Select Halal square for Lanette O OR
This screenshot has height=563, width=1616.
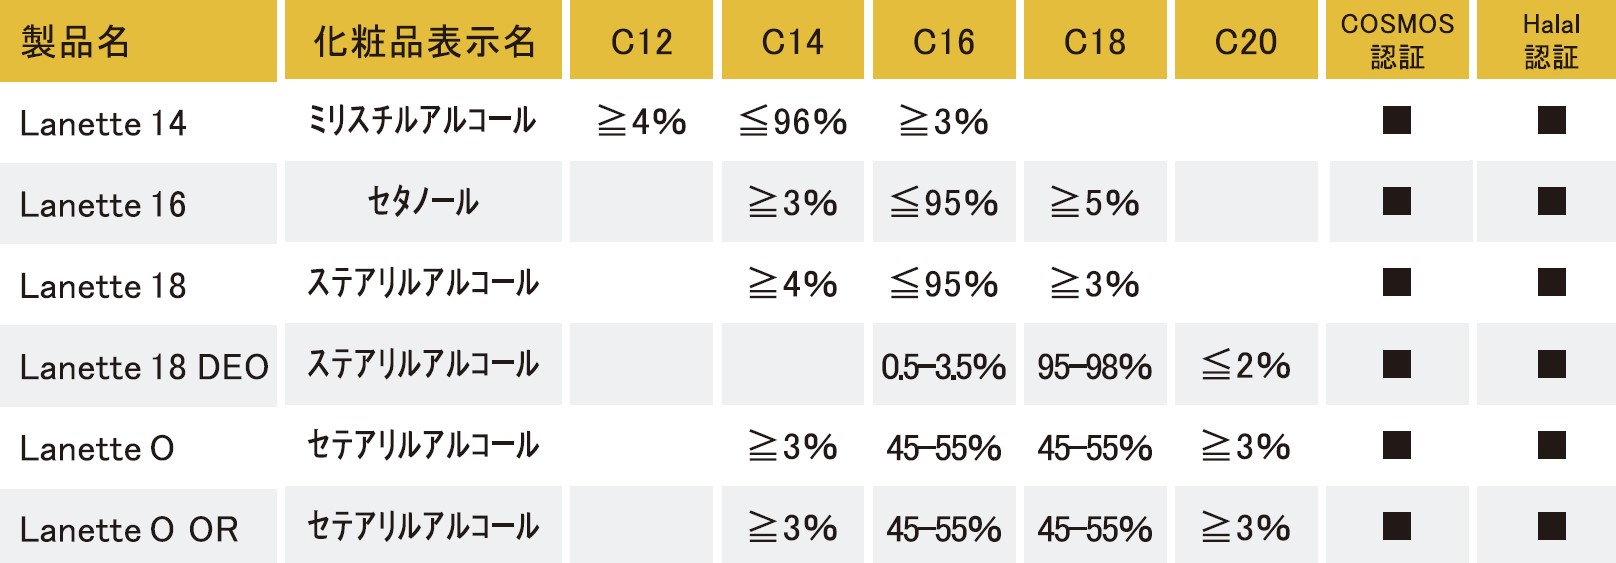pyautogui.click(x=1552, y=526)
